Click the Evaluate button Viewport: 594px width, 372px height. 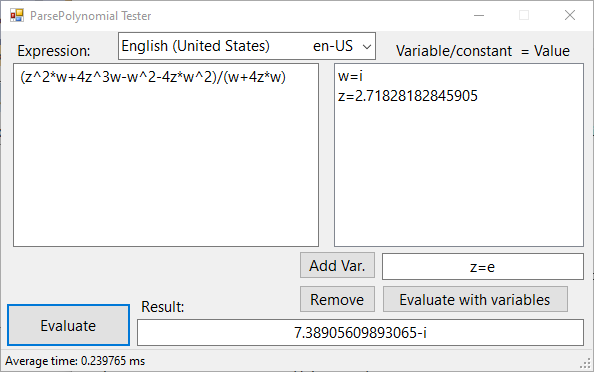pyautogui.click(x=69, y=325)
